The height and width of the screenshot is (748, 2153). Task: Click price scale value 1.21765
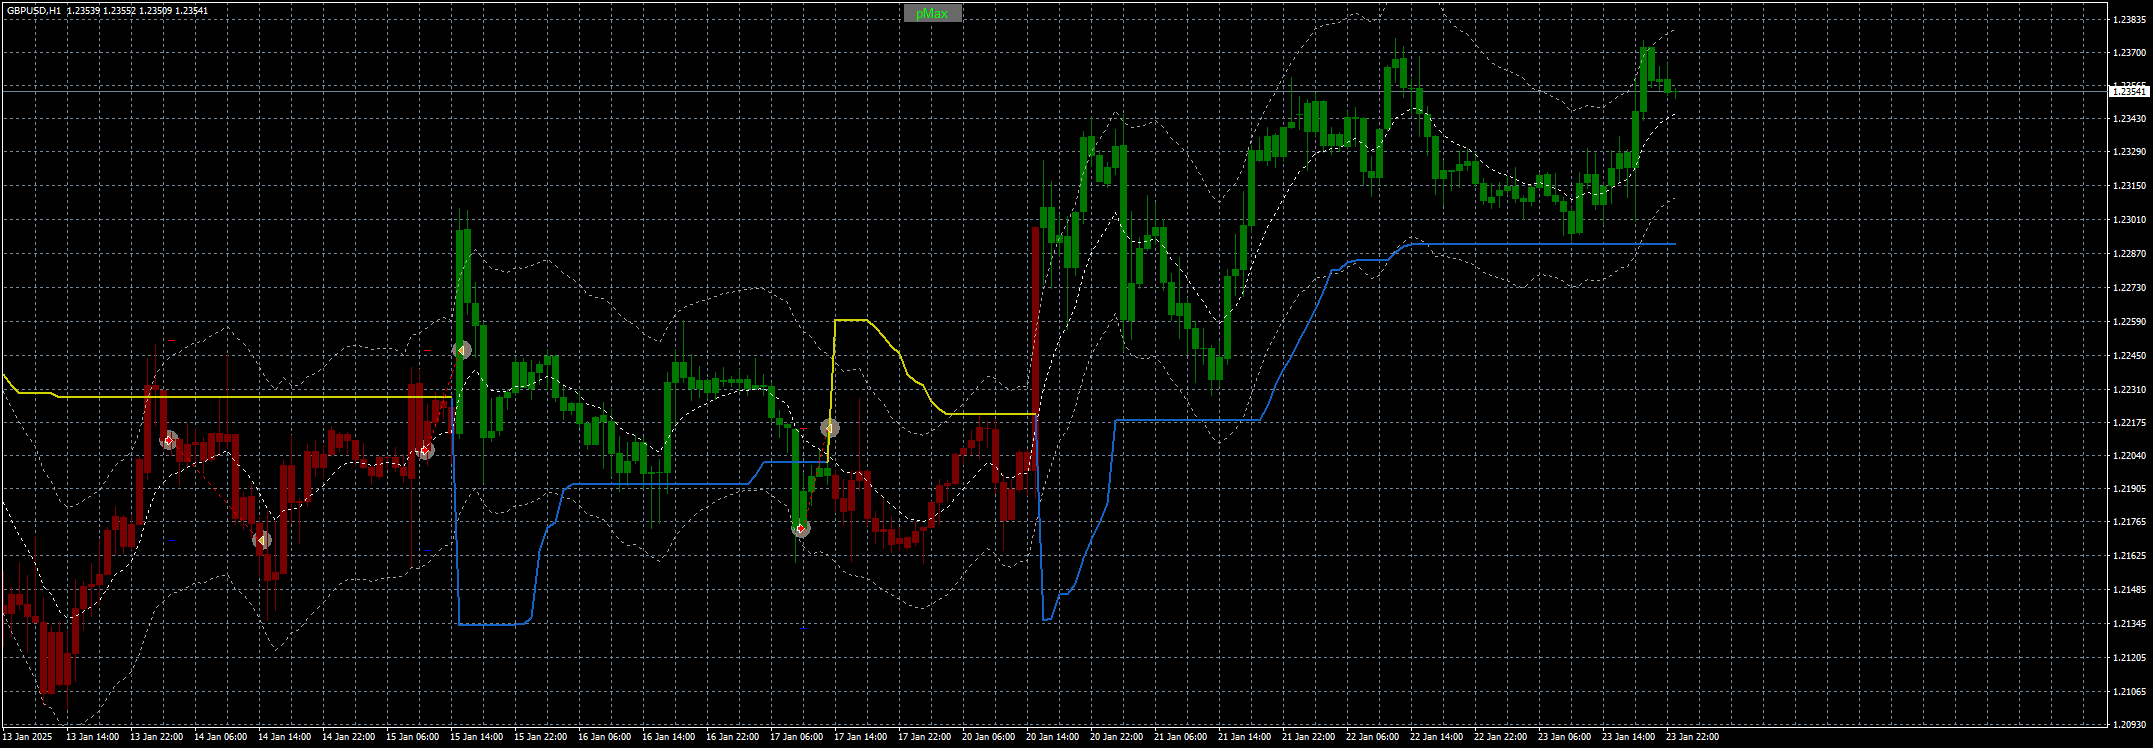pos(2128,522)
